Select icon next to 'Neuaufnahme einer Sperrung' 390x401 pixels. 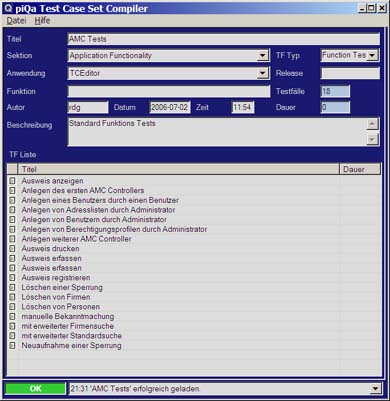pos(12,345)
